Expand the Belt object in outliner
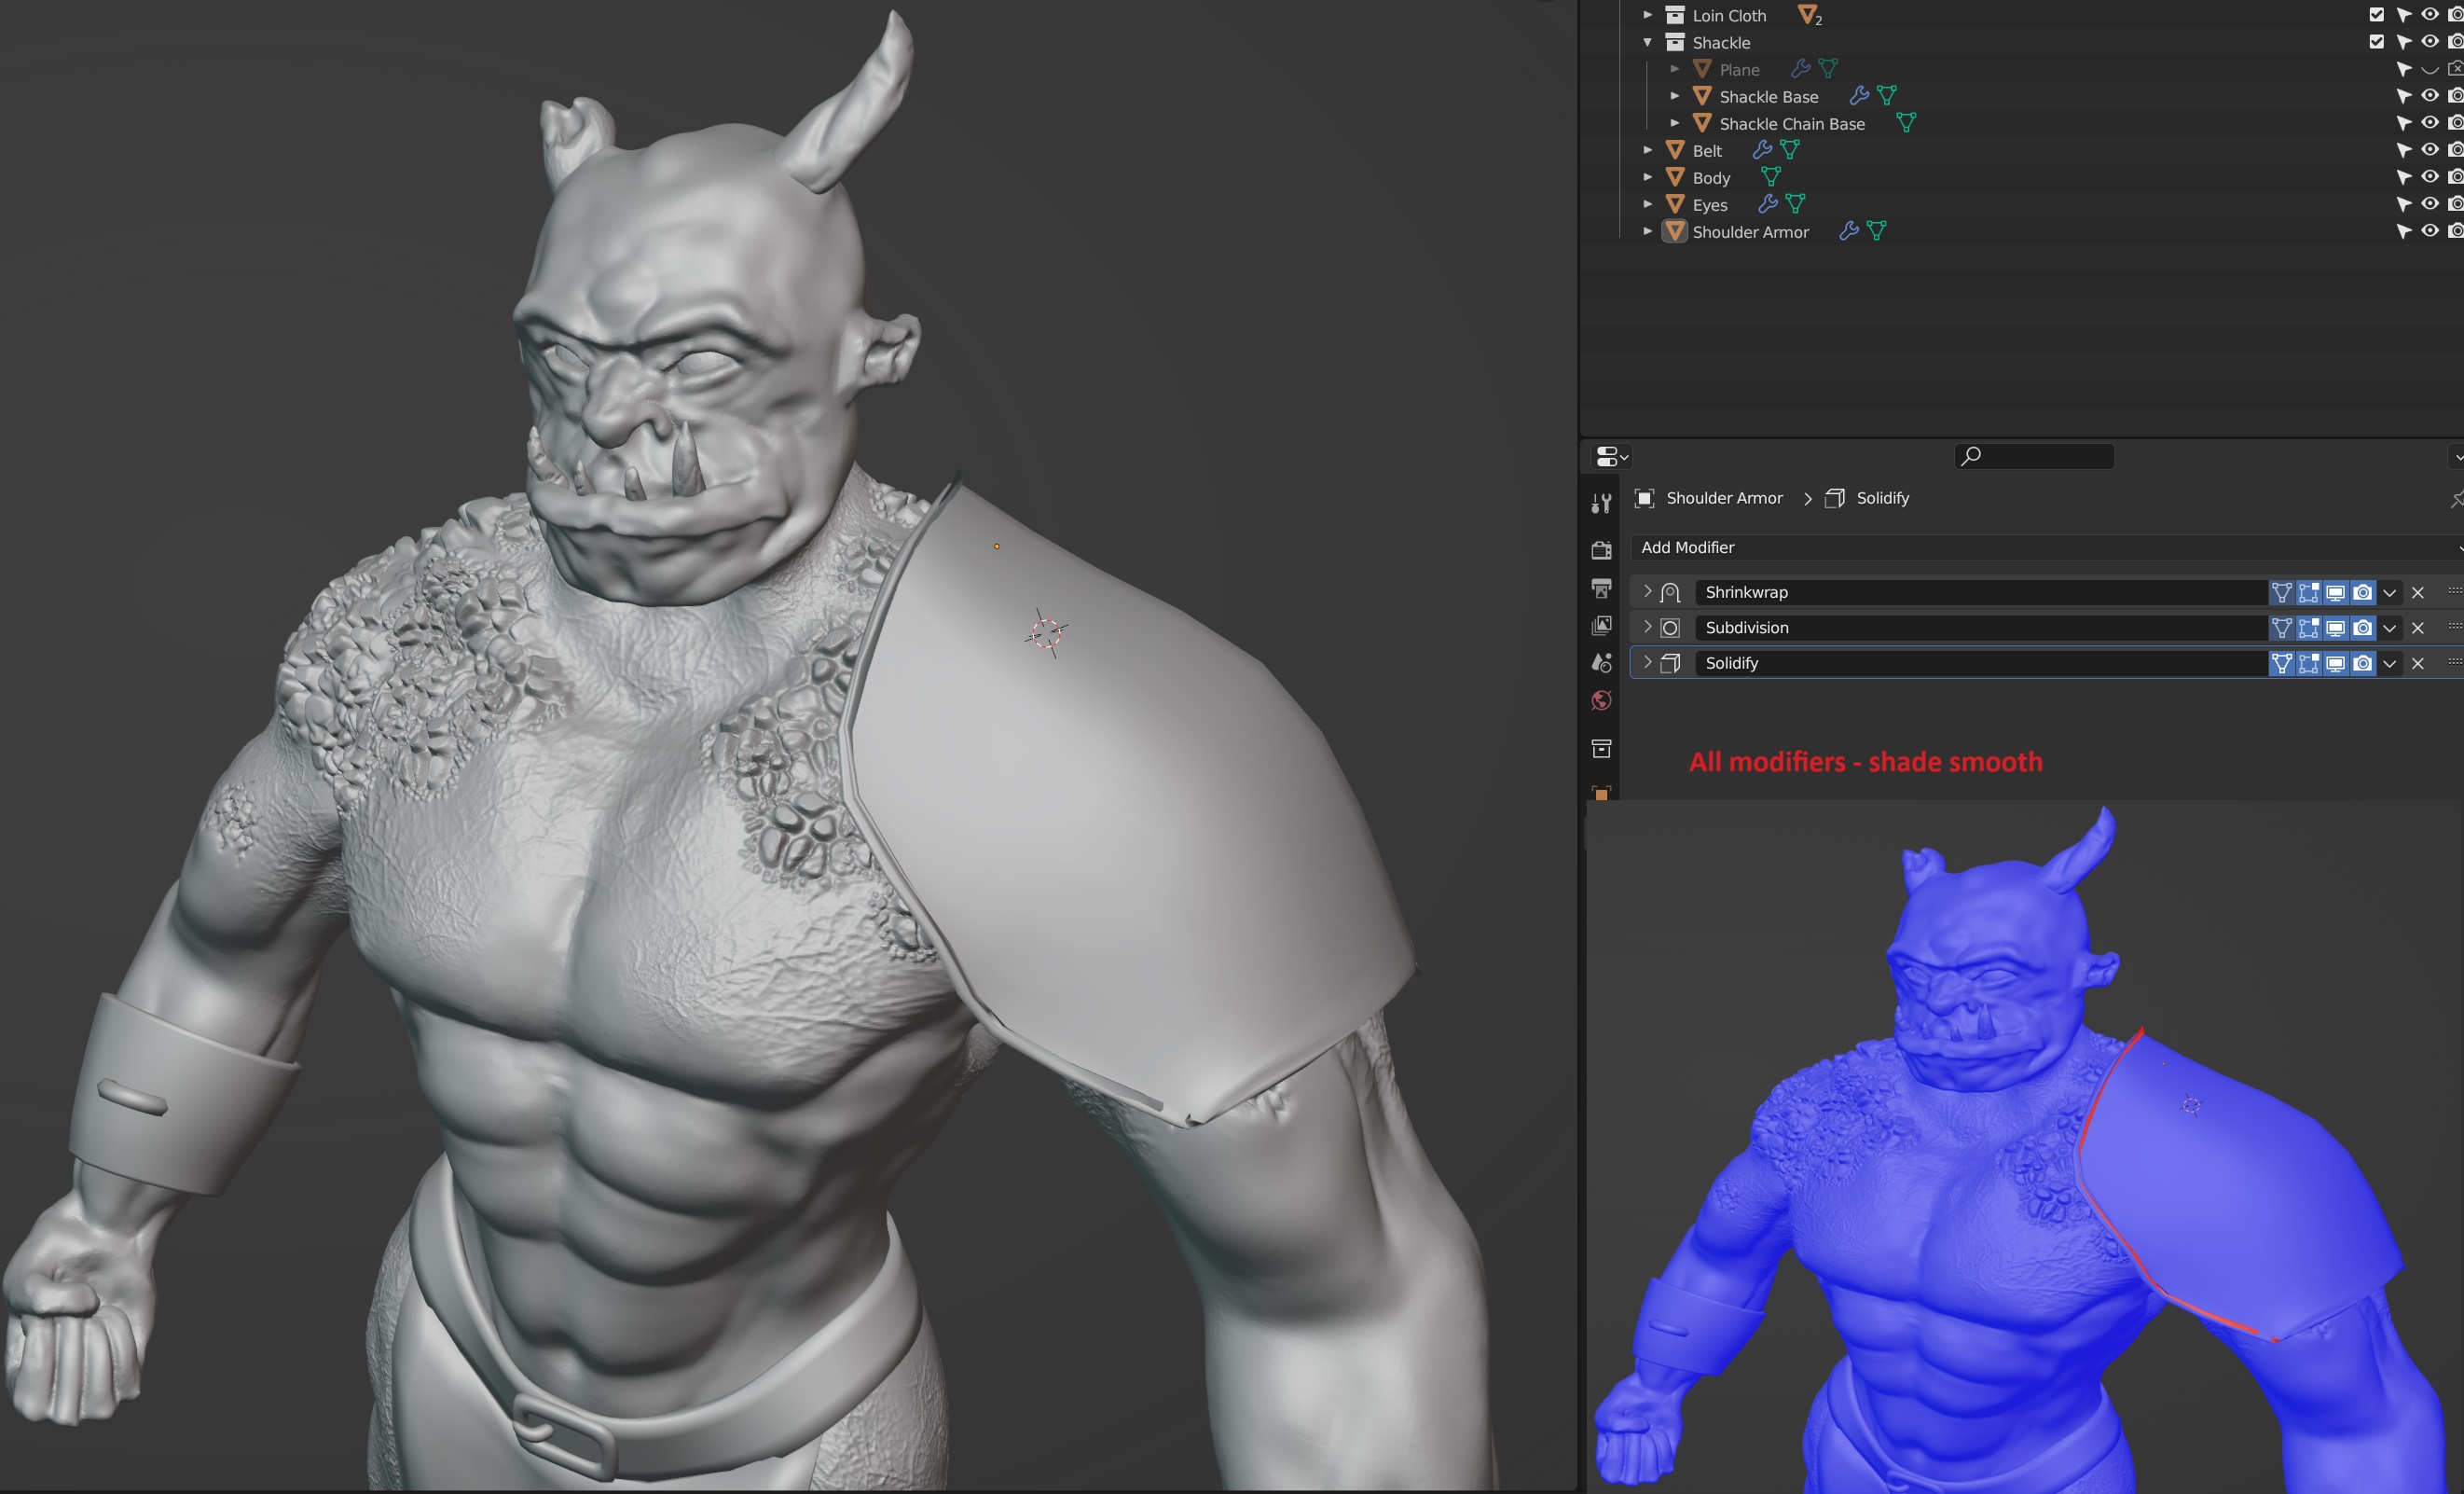Screen dimensions: 2464x1494 coord(1647,150)
